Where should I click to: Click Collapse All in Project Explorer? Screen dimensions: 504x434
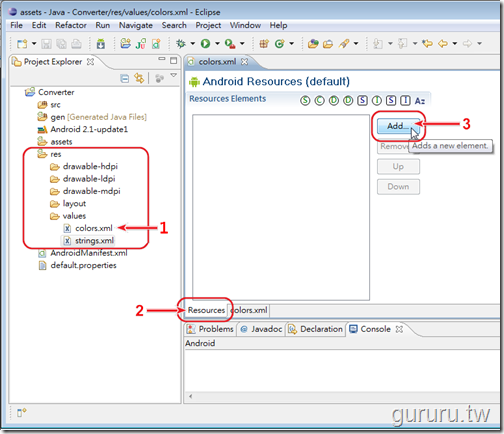pos(124,79)
